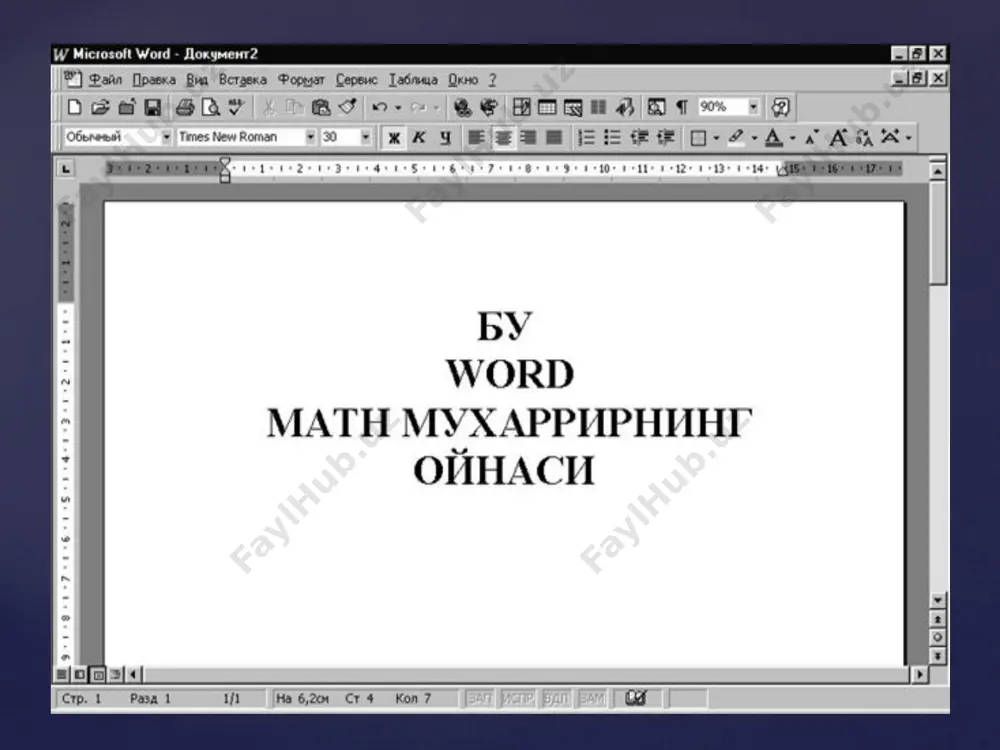Screen dimensions: 1000x750
Task: Click the vertical scrollbar down arrow
Action: click(x=938, y=599)
